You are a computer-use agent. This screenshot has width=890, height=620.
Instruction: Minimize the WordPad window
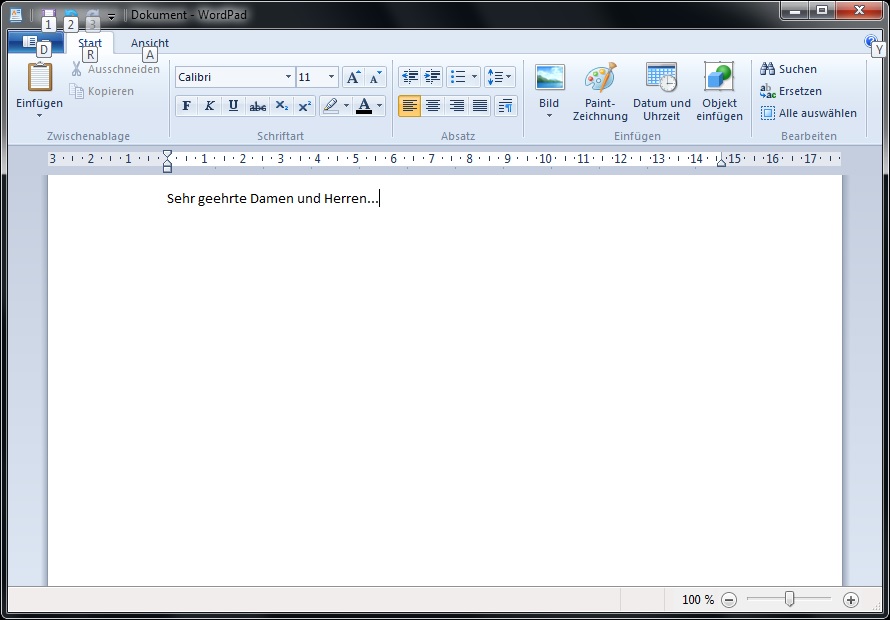(x=795, y=11)
